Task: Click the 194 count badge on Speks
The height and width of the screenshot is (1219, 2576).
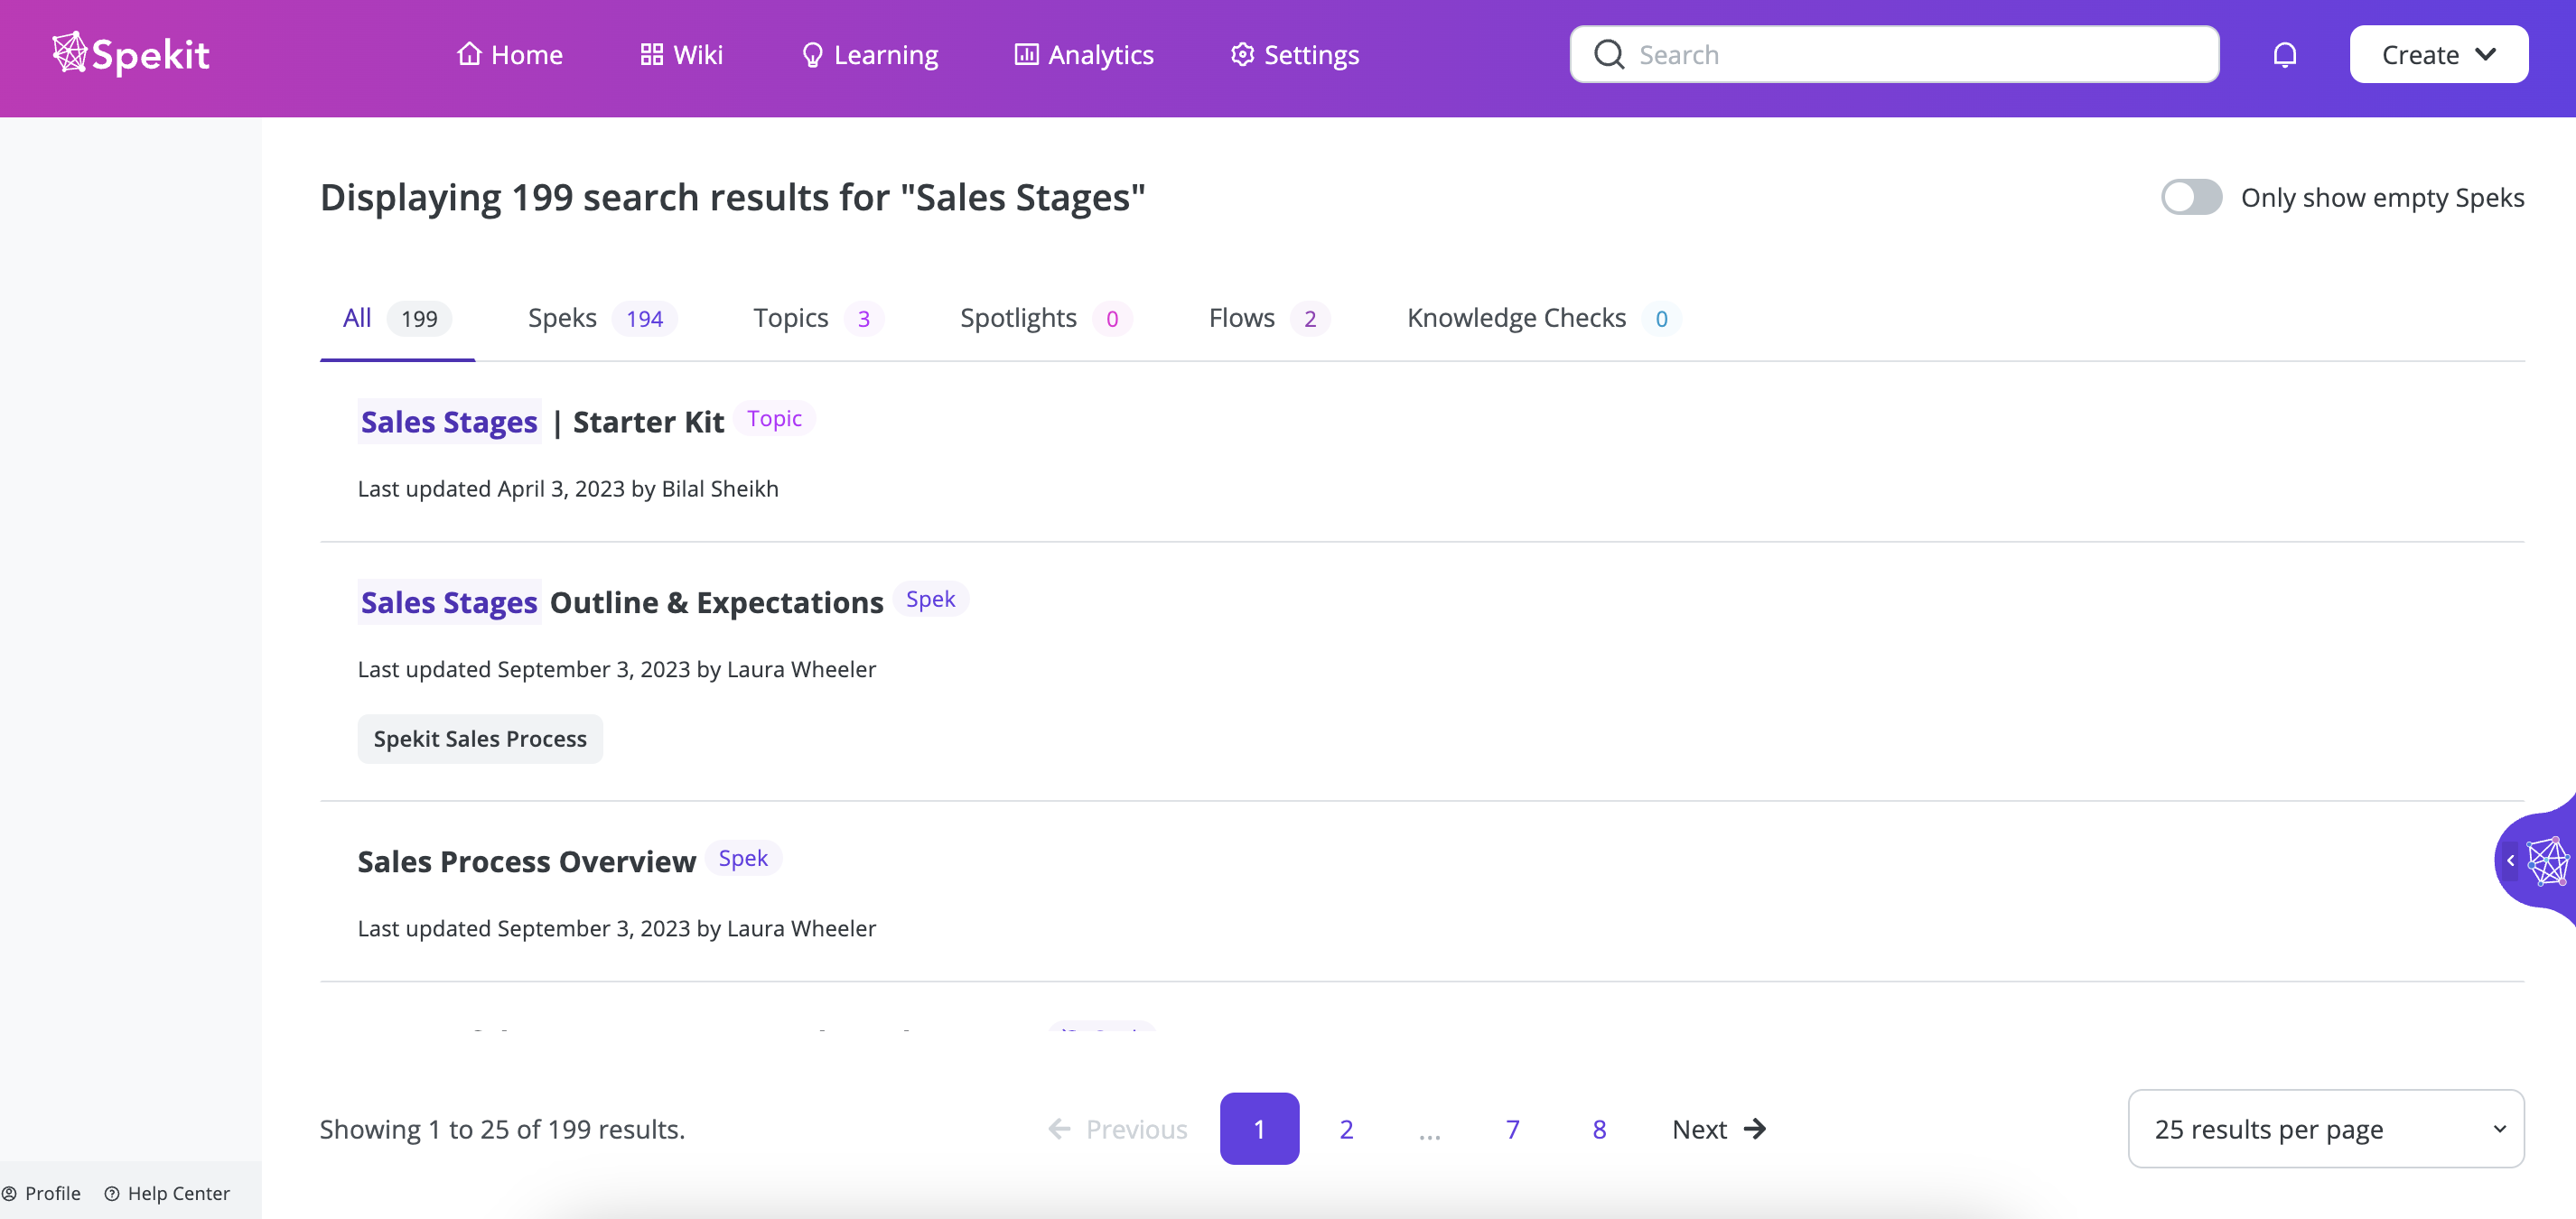Action: [x=644, y=318]
